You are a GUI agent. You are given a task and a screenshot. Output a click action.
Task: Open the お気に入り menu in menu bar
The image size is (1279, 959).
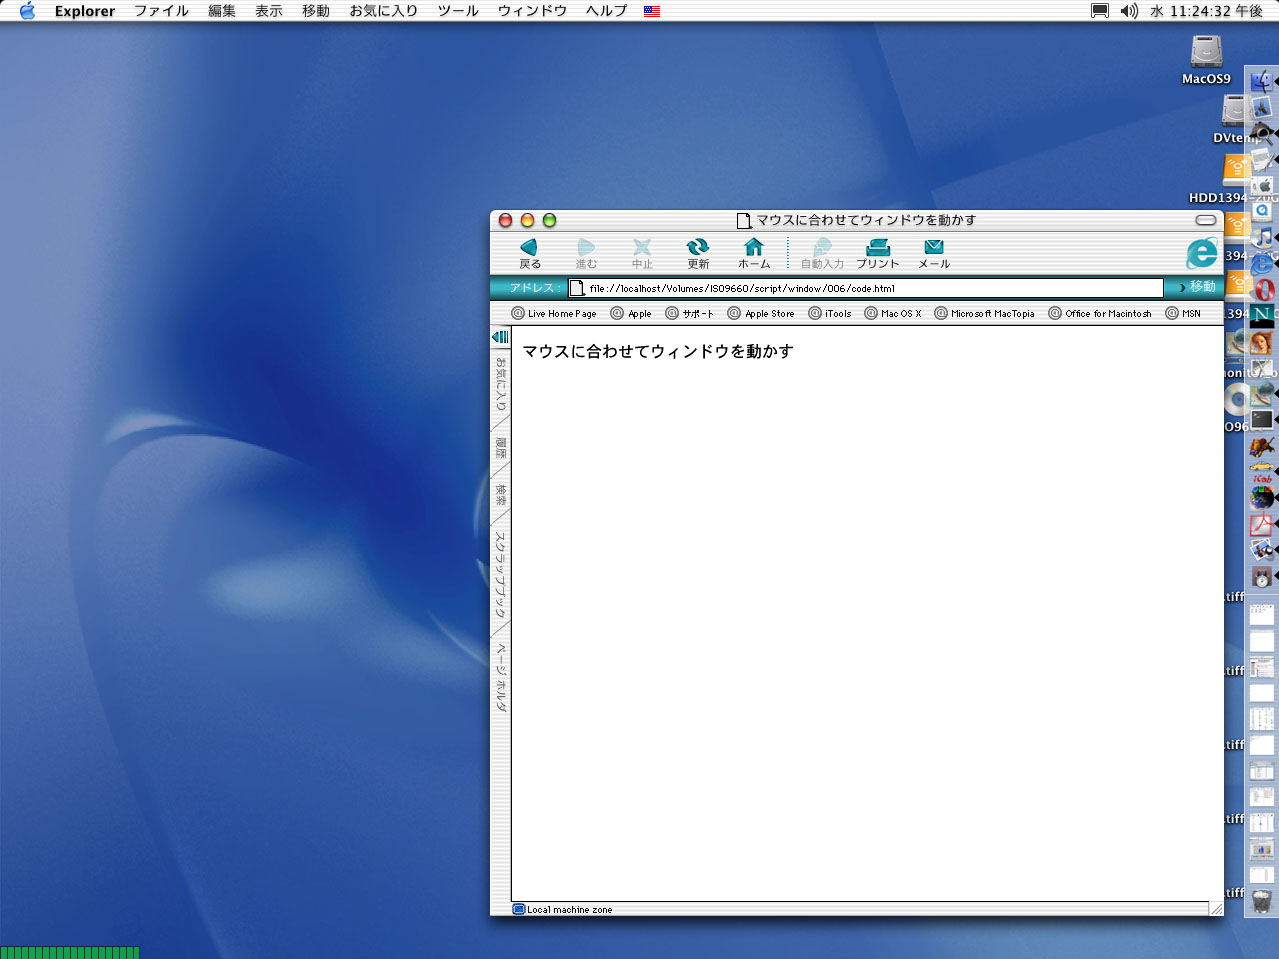click(x=383, y=11)
